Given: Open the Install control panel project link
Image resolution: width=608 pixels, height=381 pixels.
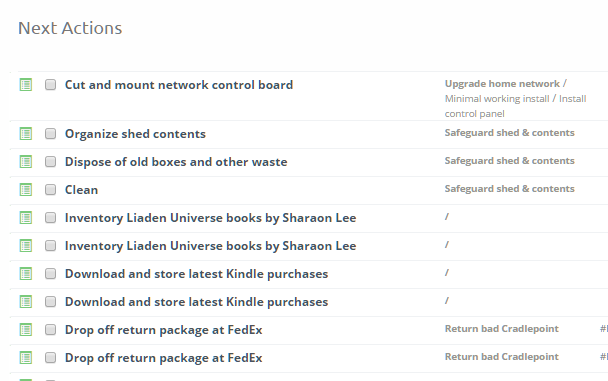Looking at the screenshot, I should point(515,106).
